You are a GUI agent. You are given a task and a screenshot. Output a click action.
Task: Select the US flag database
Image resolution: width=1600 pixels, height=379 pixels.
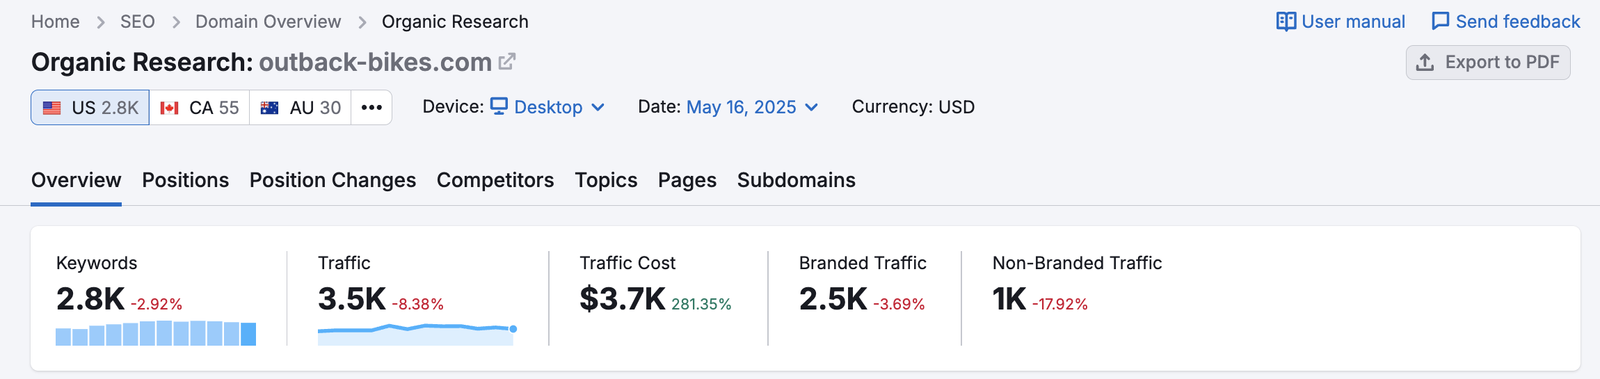coord(90,107)
